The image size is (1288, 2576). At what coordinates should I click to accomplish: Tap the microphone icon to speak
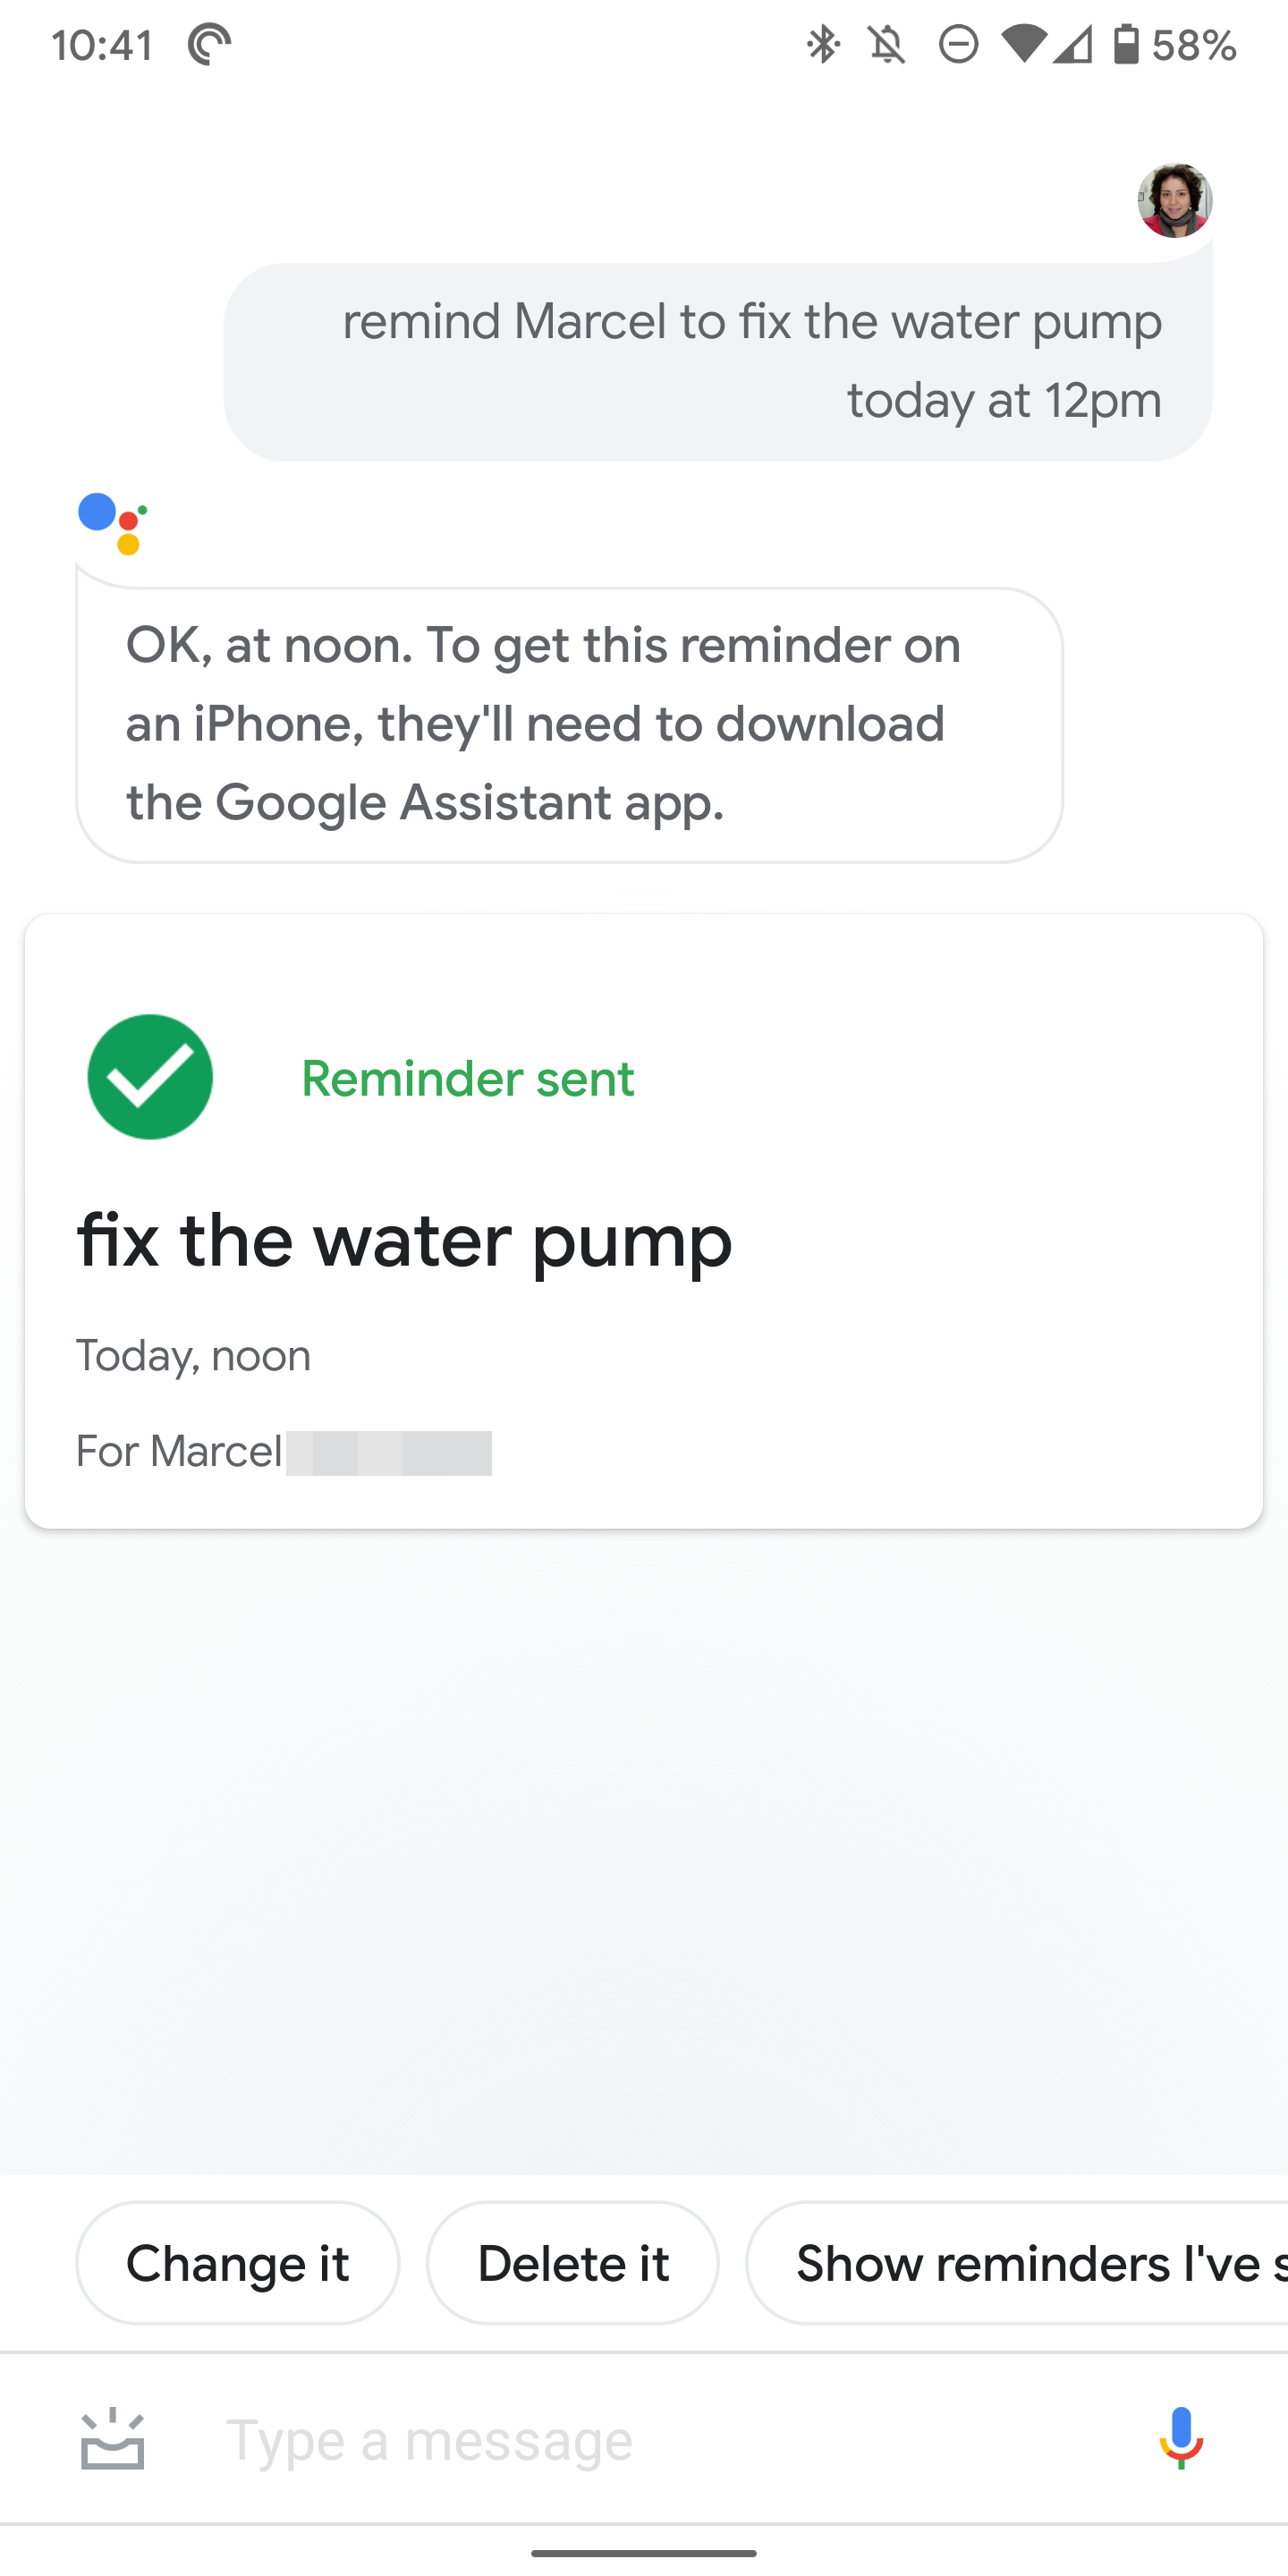(x=1180, y=2437)
